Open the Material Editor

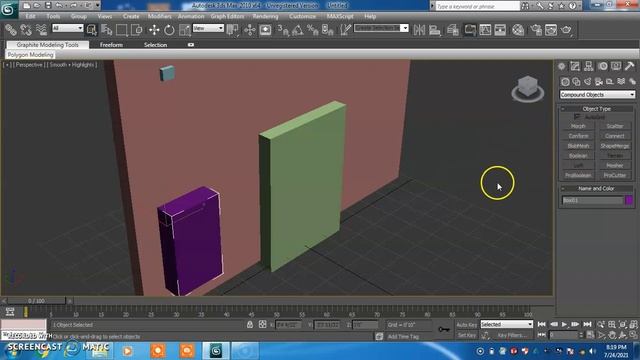click(518, 30)
